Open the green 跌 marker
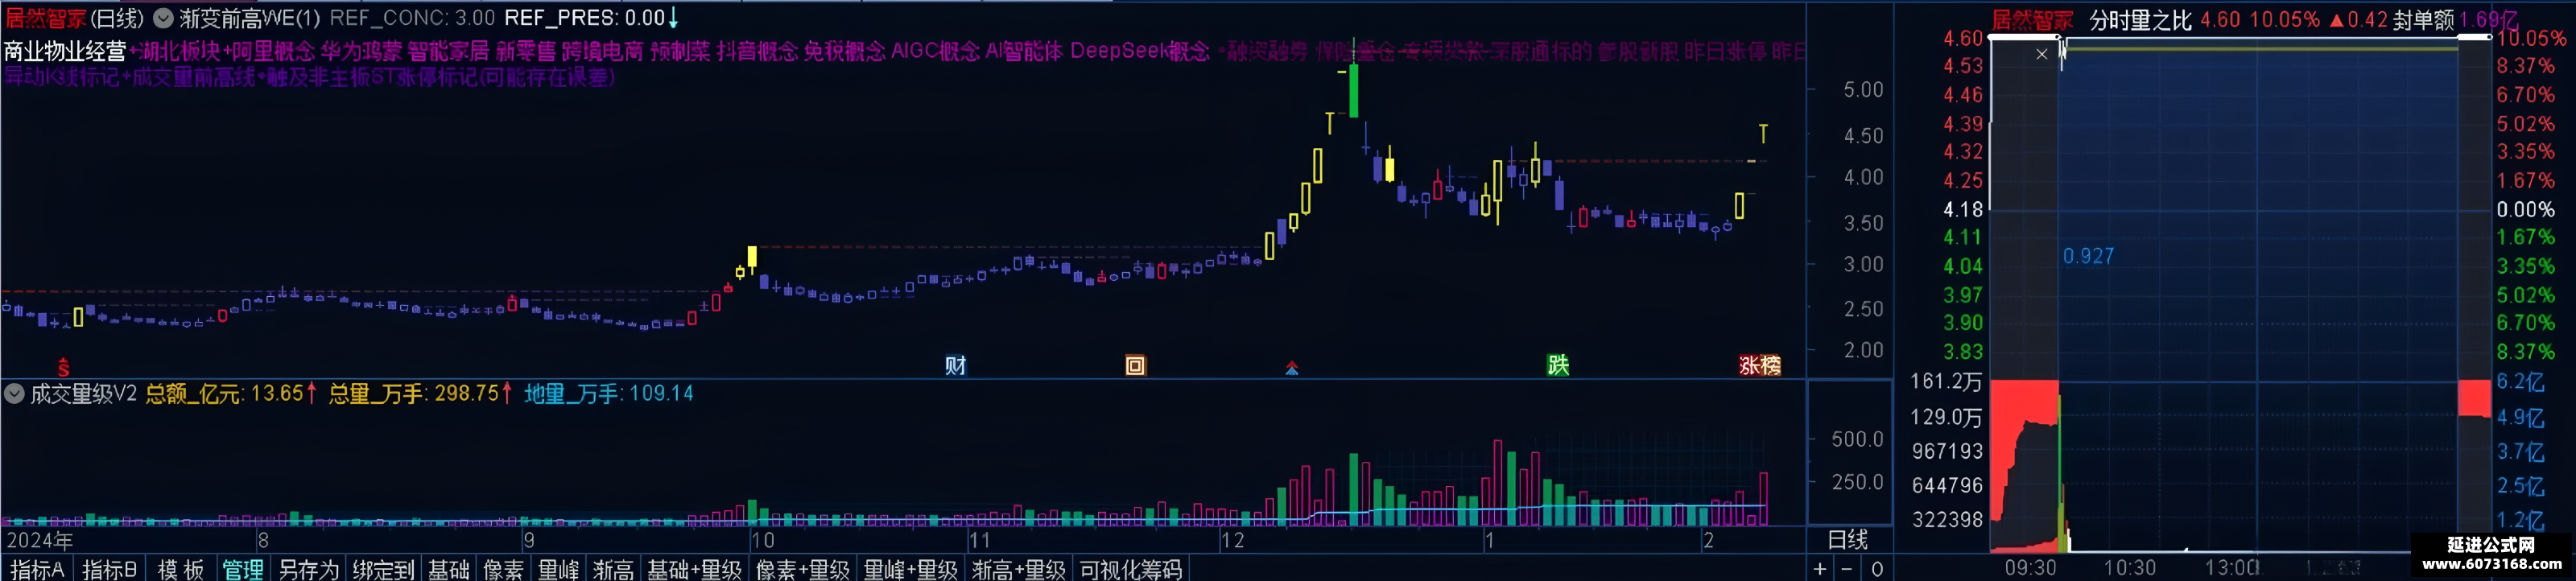Screen dimensions: 2576x581 click(1558, 366)
